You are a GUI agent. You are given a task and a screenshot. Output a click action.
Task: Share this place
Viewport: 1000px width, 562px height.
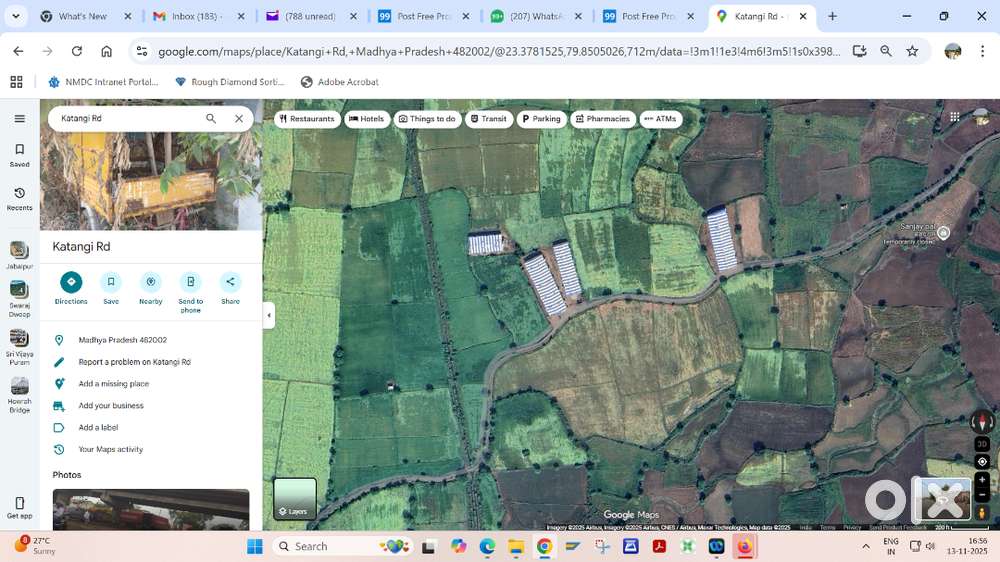coord(230,282)
